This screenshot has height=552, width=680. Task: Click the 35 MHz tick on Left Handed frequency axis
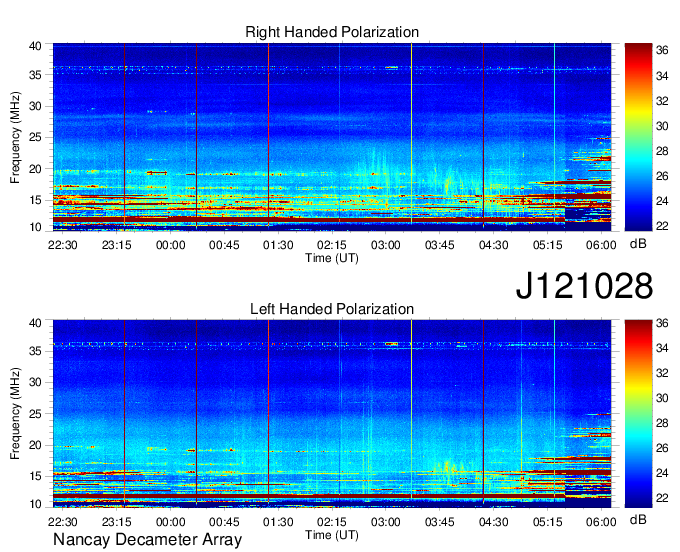(36, 351)
